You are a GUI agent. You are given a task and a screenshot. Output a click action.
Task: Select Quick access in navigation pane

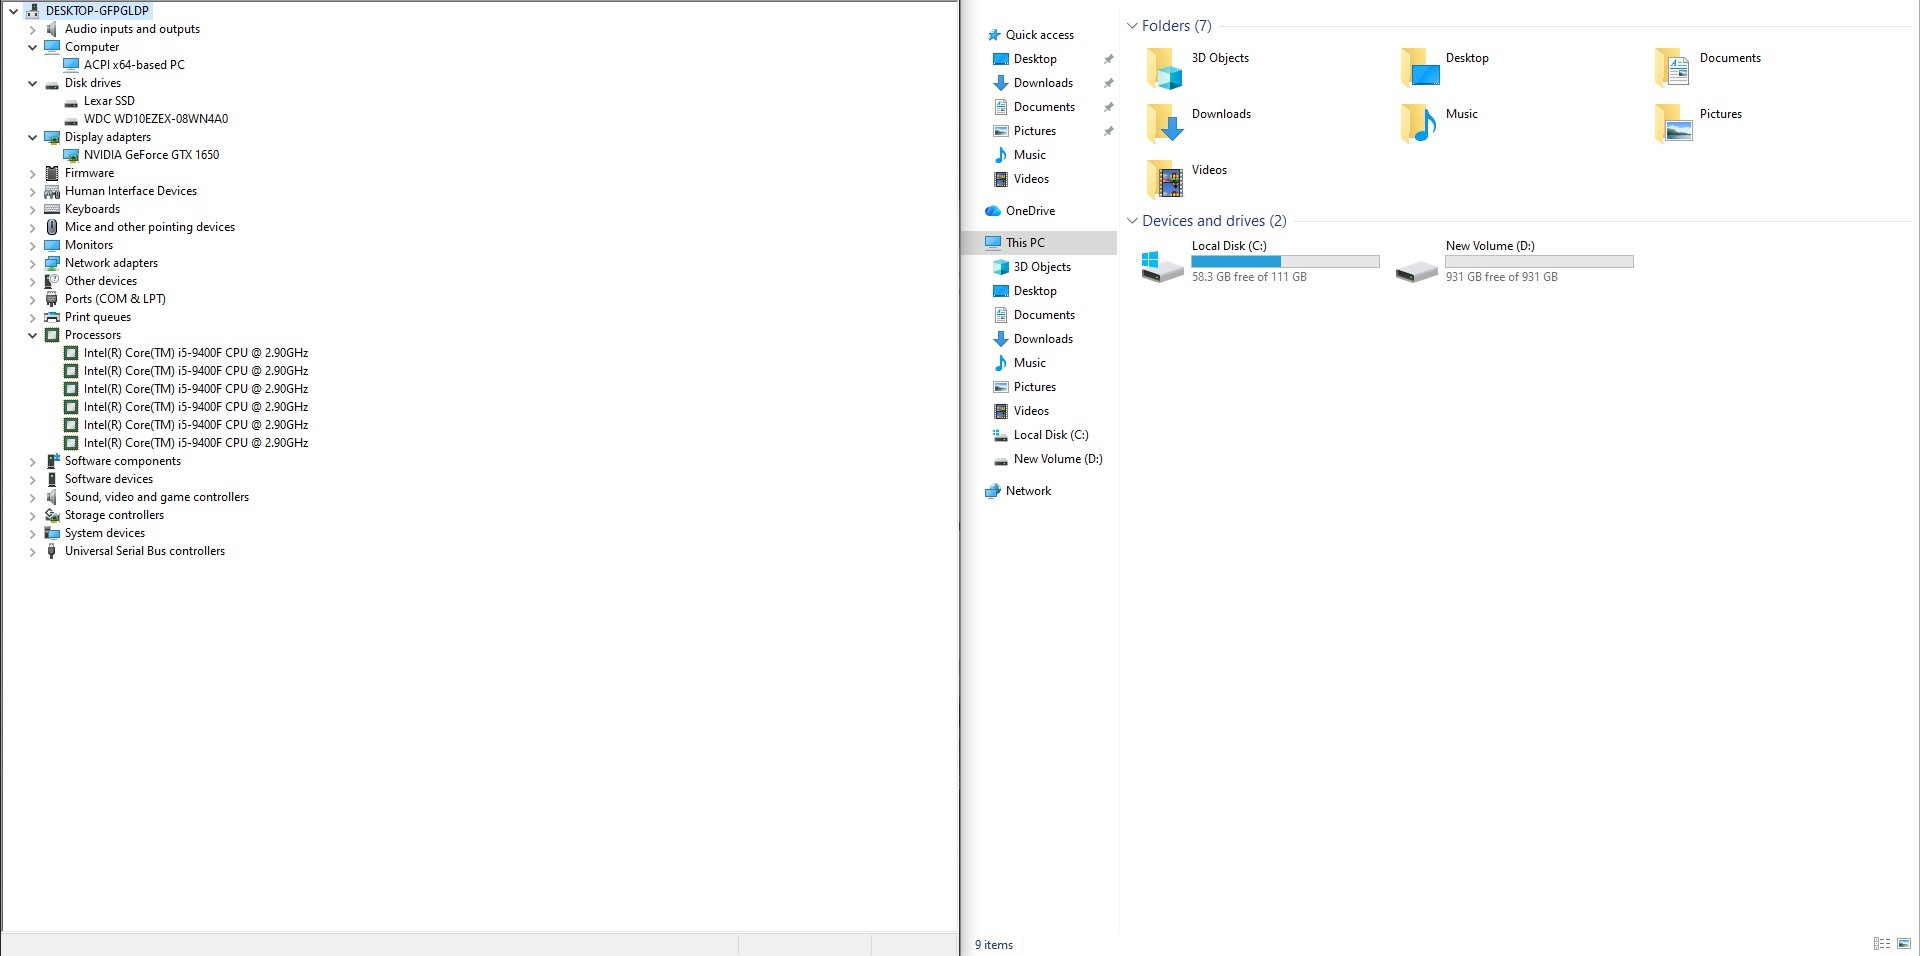[x=1039, y=35]
